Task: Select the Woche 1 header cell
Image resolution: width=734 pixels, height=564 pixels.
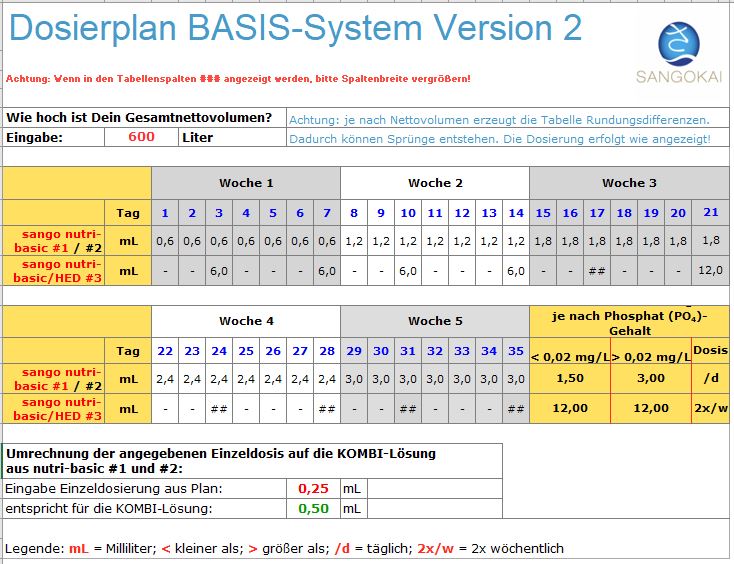Action: pyautogui.click(x=246, y=183)
